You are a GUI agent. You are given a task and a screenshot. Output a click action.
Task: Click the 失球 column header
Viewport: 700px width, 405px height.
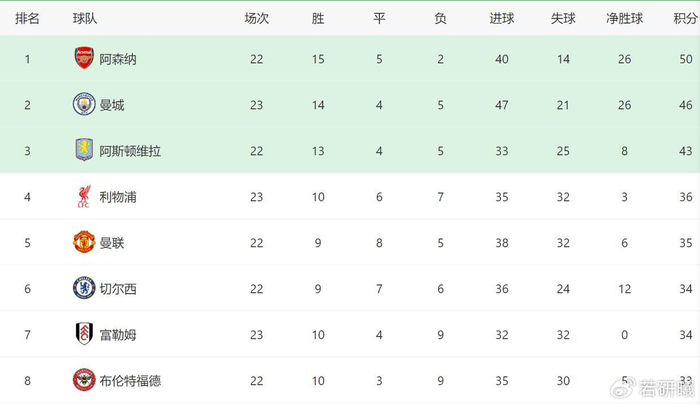click(563, 19)
